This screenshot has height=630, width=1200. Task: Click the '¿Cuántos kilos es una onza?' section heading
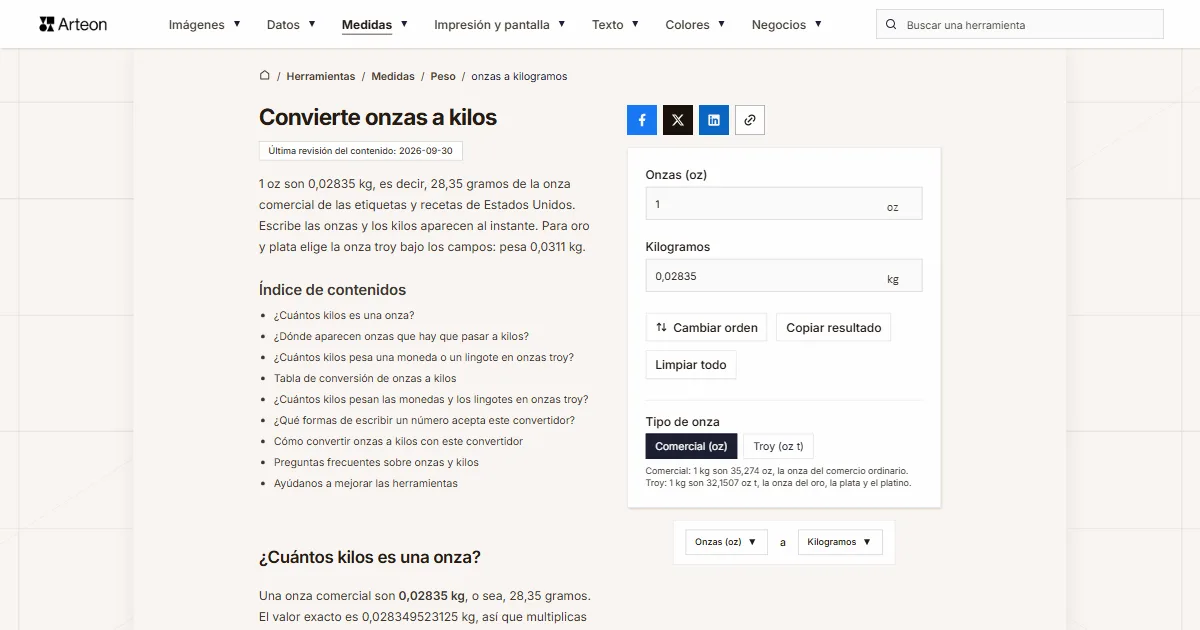coord(370,557)
